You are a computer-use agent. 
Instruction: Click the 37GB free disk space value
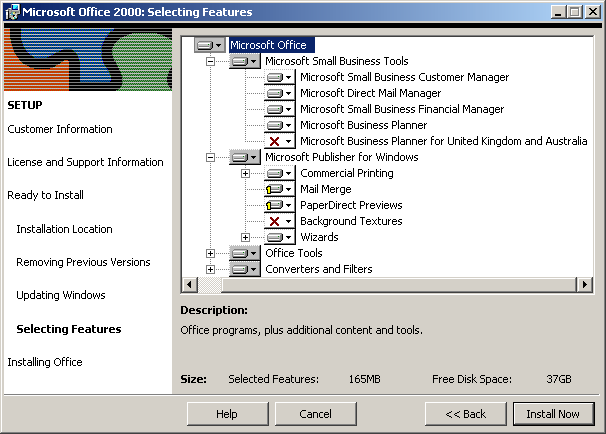559,379
